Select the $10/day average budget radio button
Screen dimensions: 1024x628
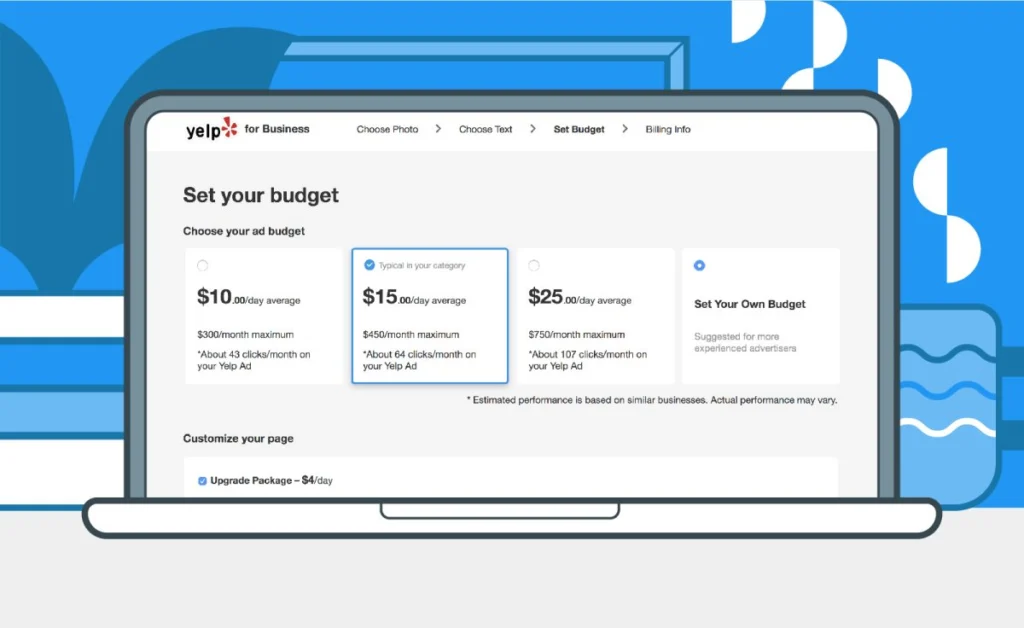[203, 264]
